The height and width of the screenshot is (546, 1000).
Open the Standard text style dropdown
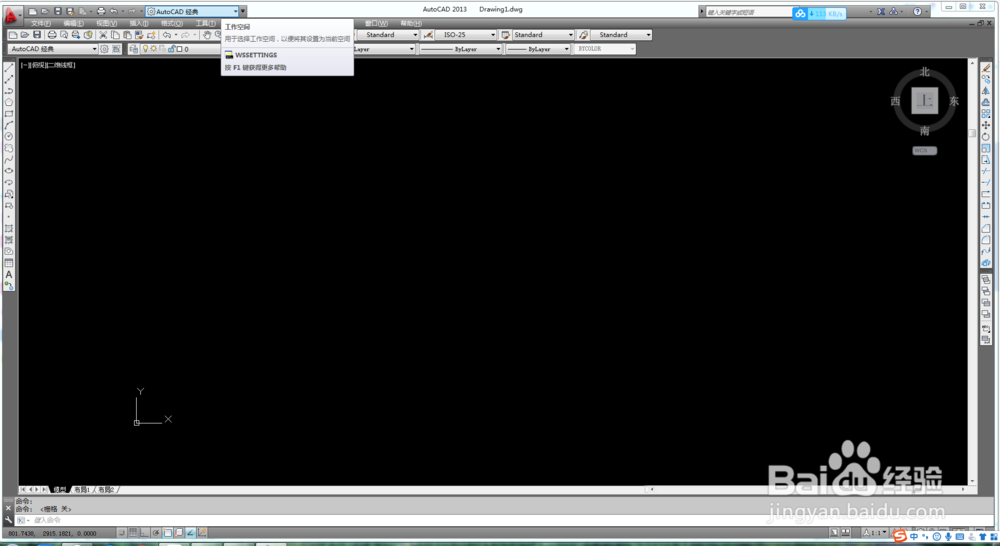[388, 35]
